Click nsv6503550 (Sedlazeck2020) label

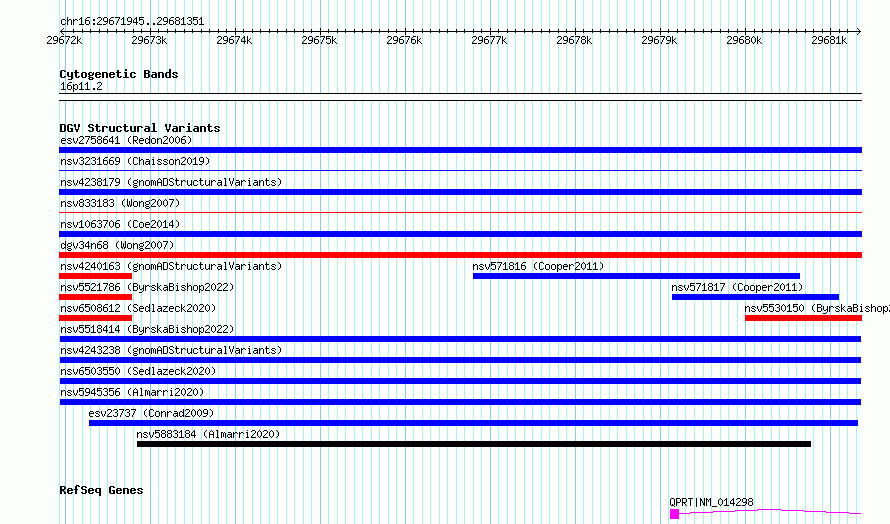point(138,371)
